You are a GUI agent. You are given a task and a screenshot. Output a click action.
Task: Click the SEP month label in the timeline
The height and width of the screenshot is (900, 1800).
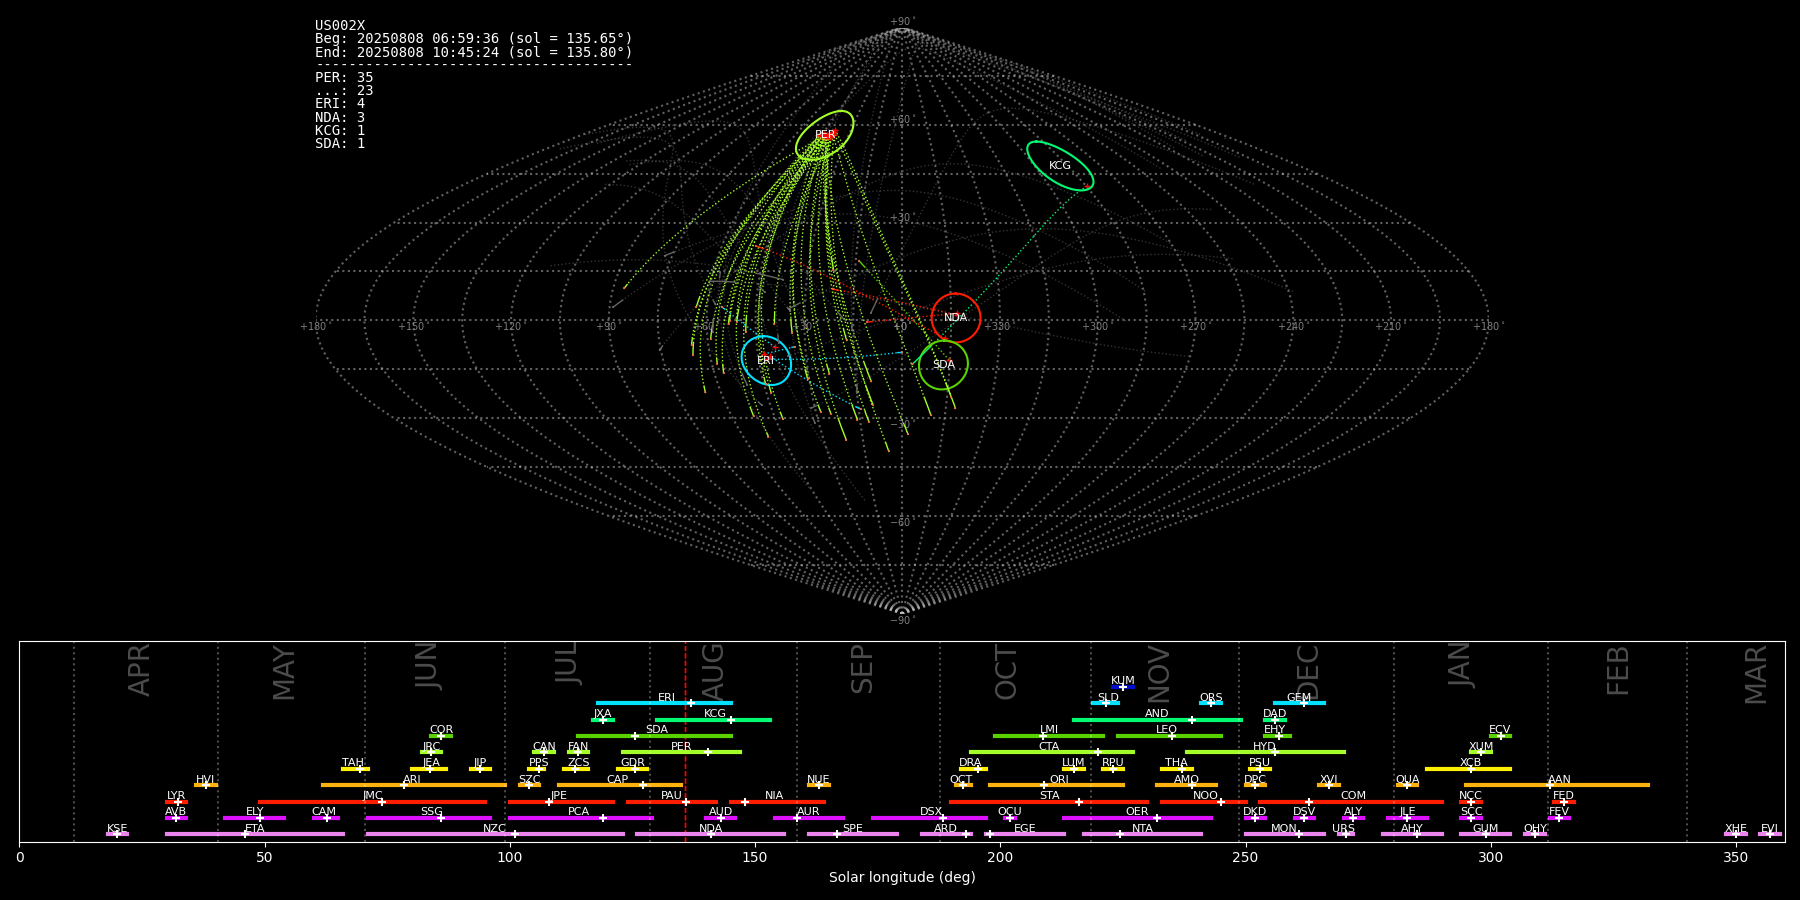click(x=862, y=669)
